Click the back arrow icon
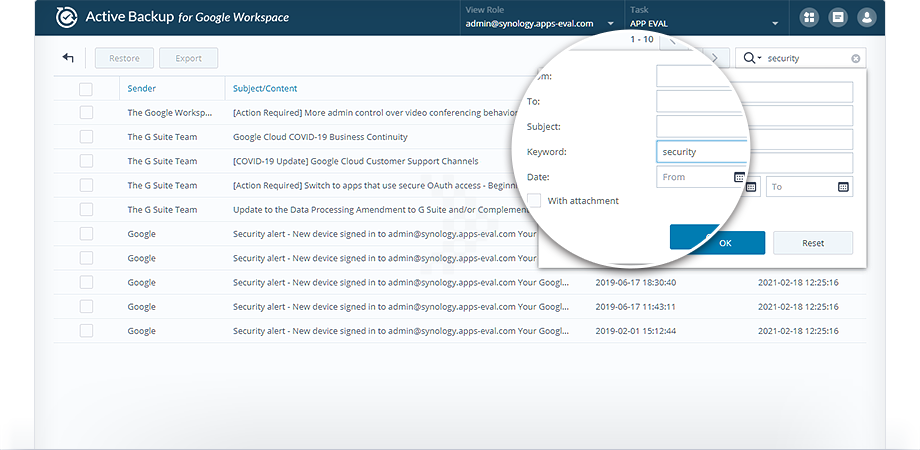 pyautogui.click(x=68, y=58)
